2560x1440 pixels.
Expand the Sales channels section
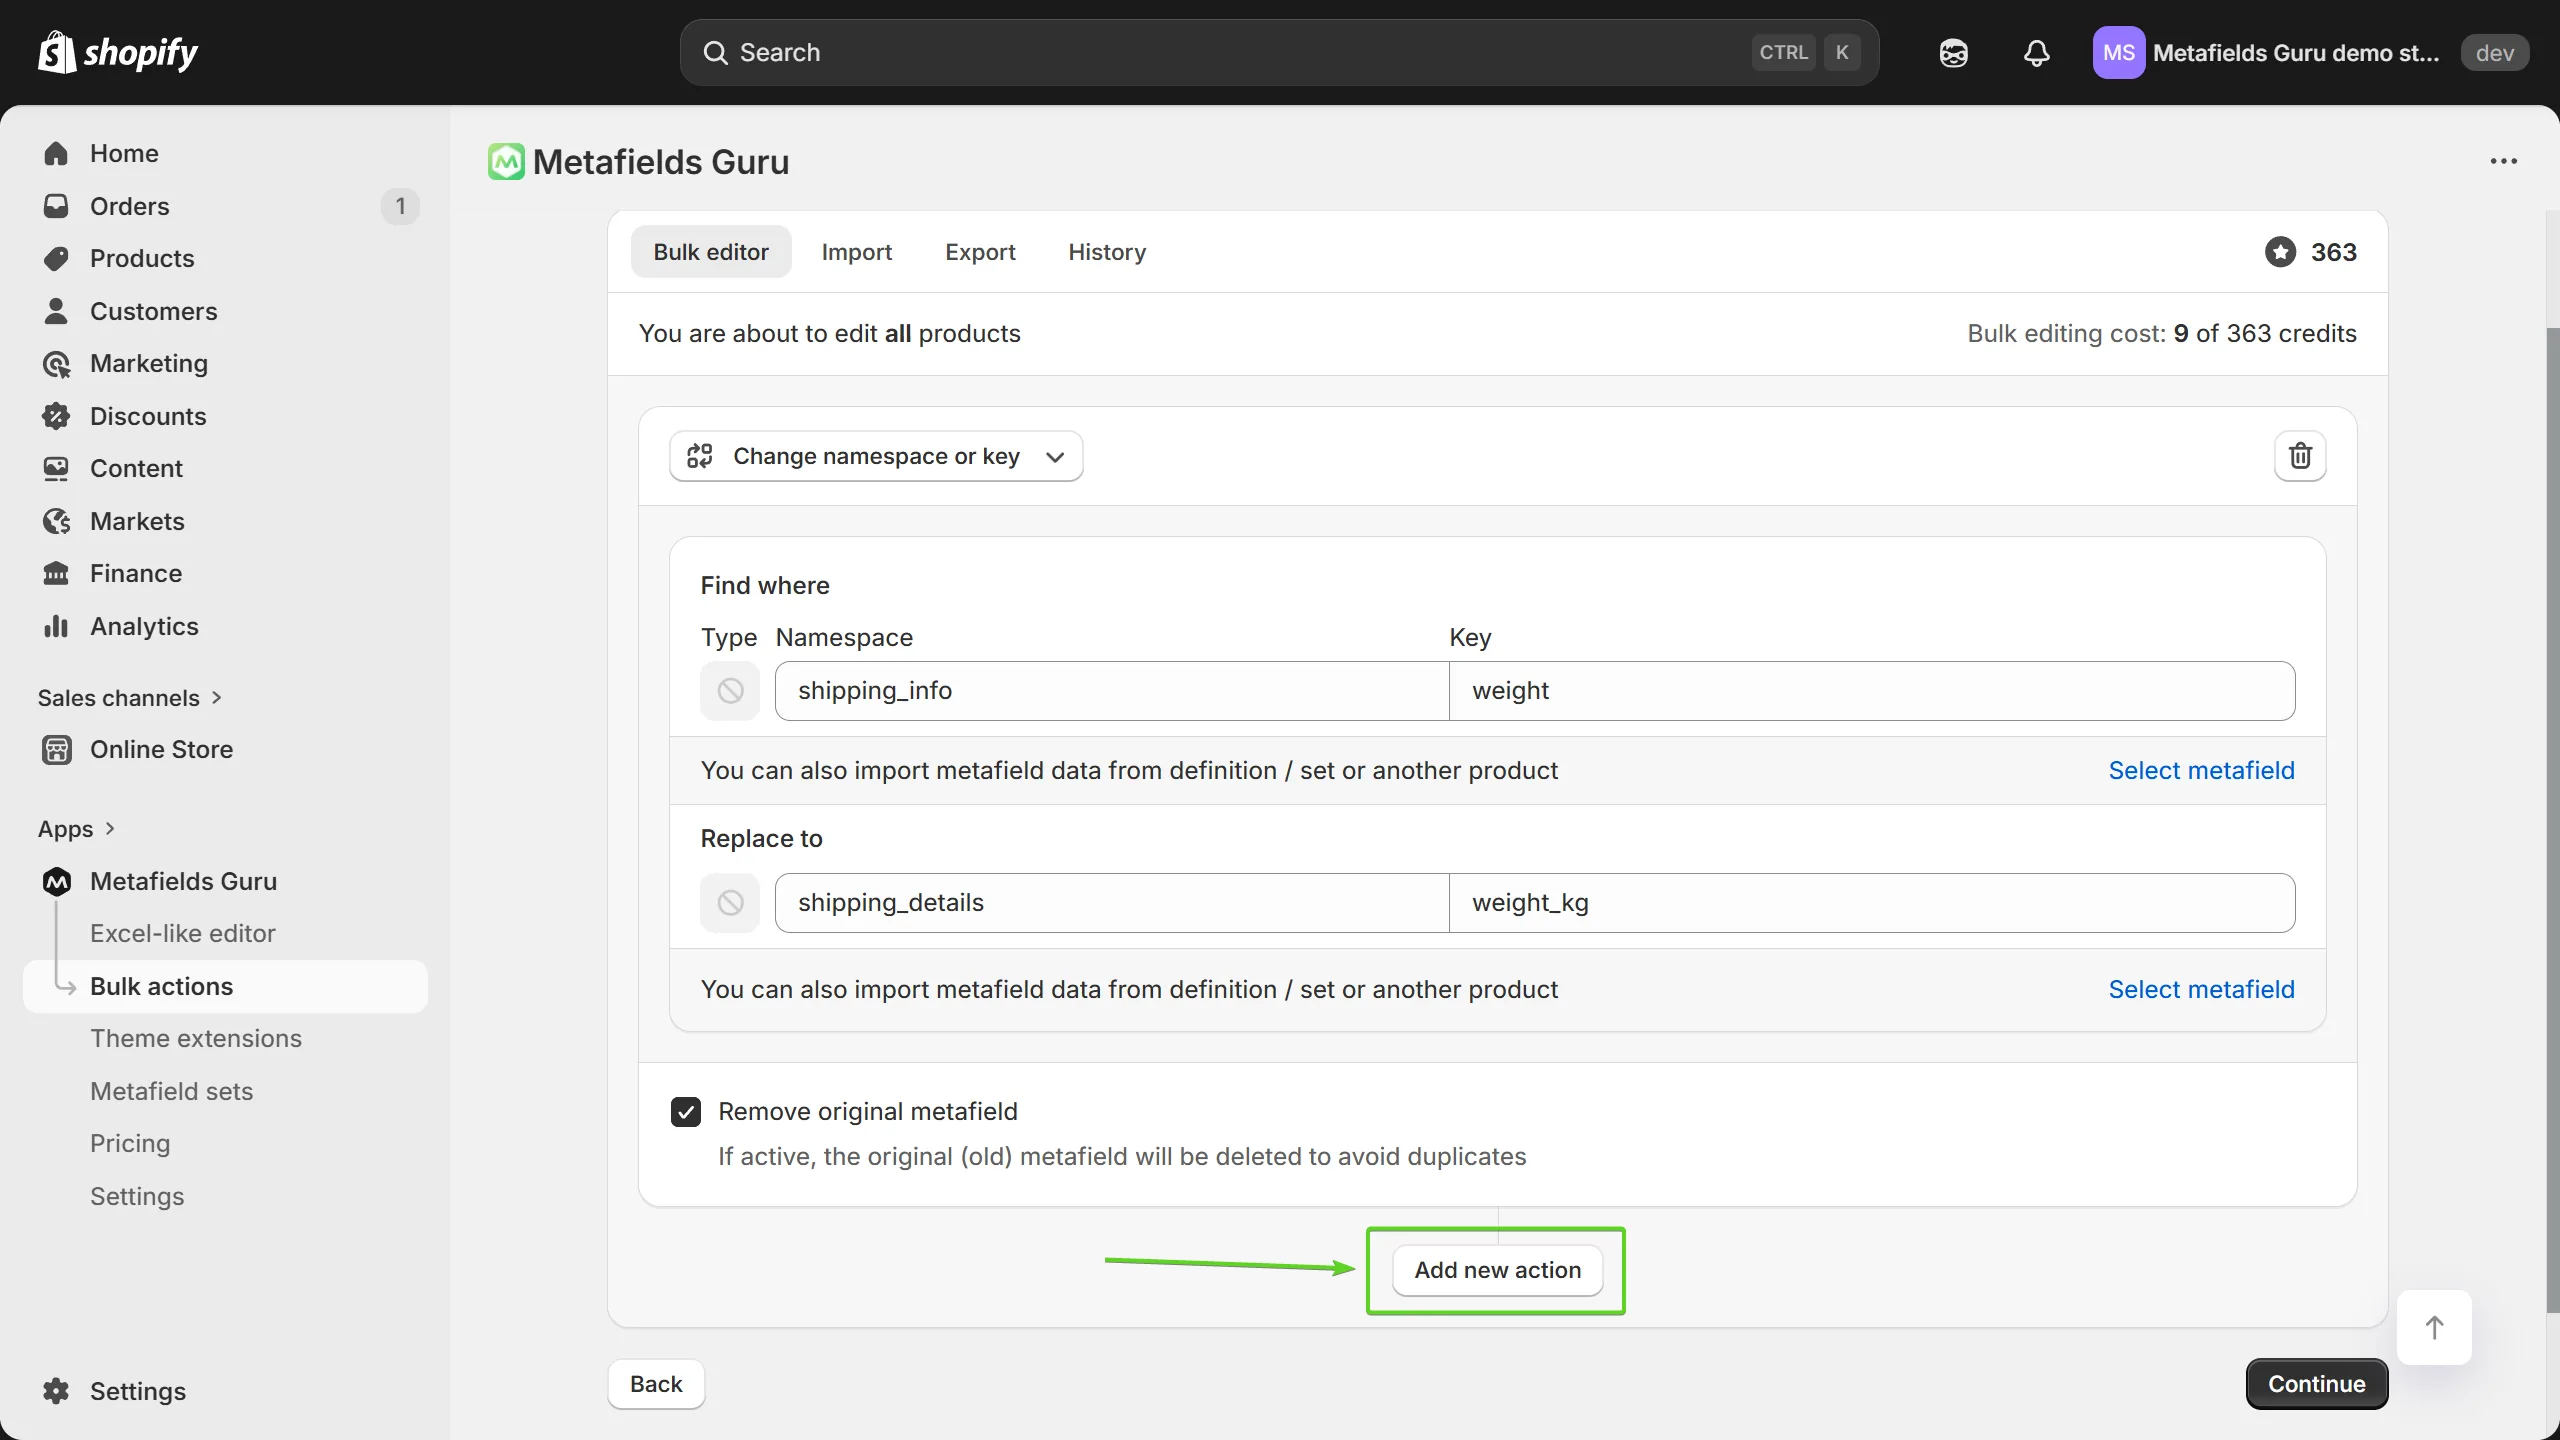click(130, 698)
